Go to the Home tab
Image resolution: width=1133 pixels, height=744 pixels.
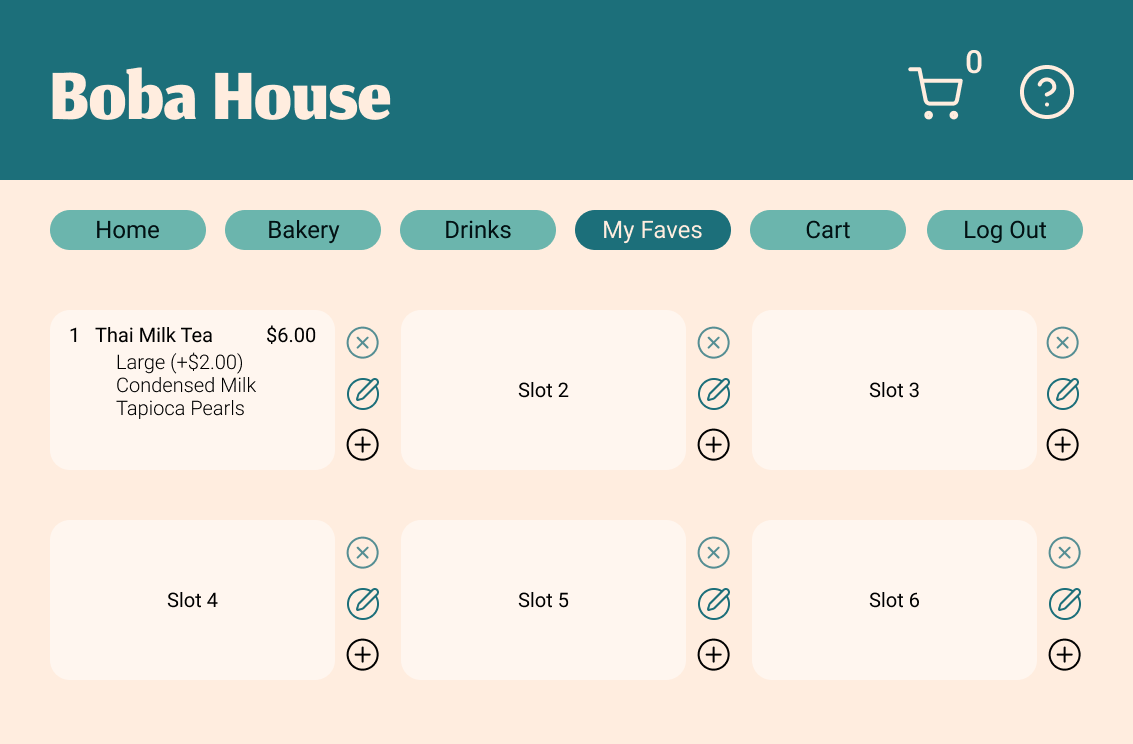(x=128, y=230)
